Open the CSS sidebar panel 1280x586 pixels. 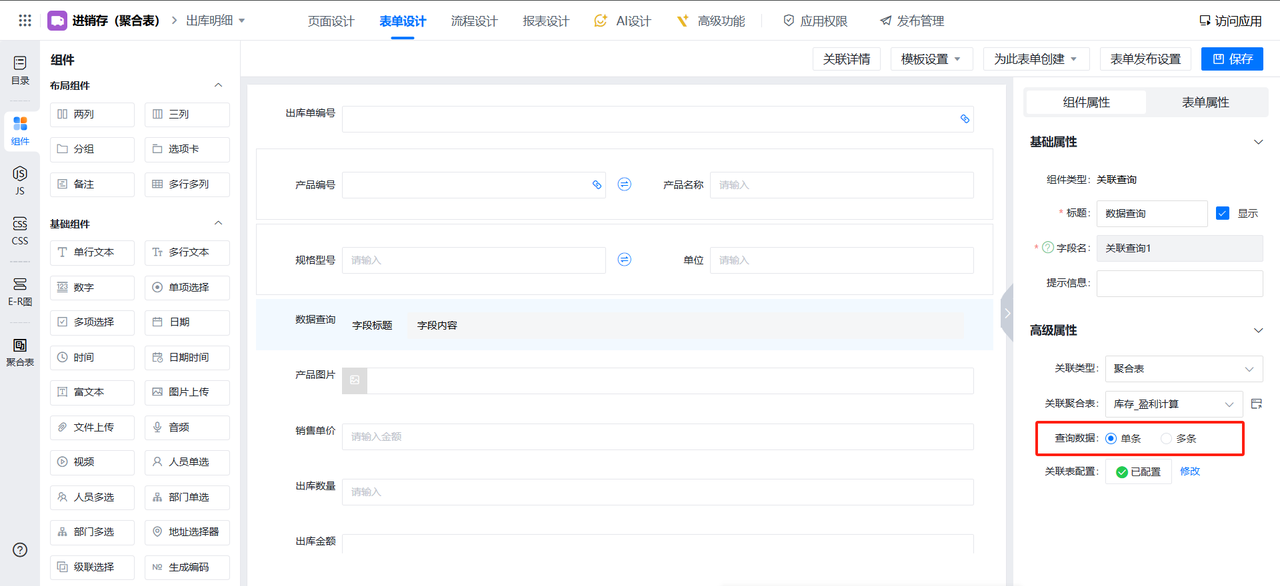[x=20, y=231]
